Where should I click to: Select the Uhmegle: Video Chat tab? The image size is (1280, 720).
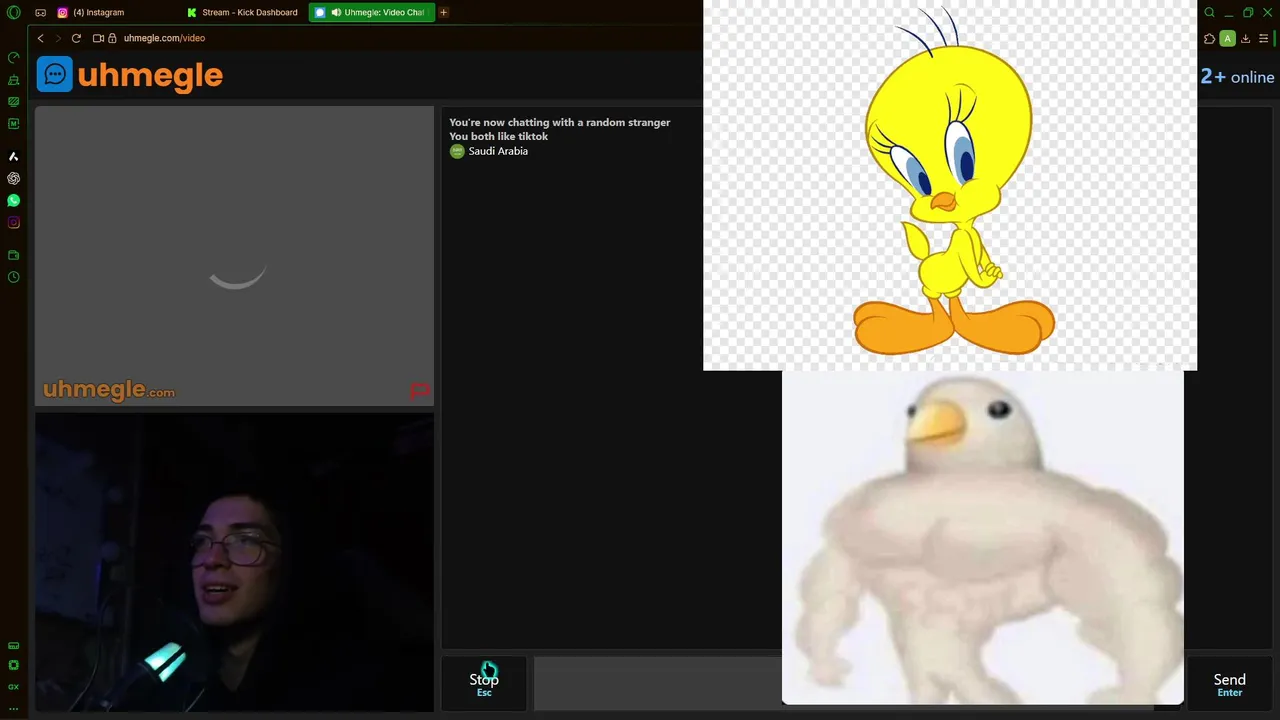tap(372, 12)
